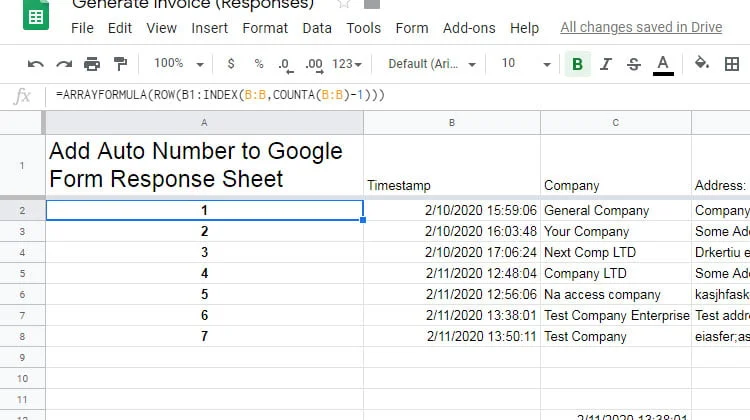Select the General Company cell
The image size is (750, 420).
click(616, 210)
